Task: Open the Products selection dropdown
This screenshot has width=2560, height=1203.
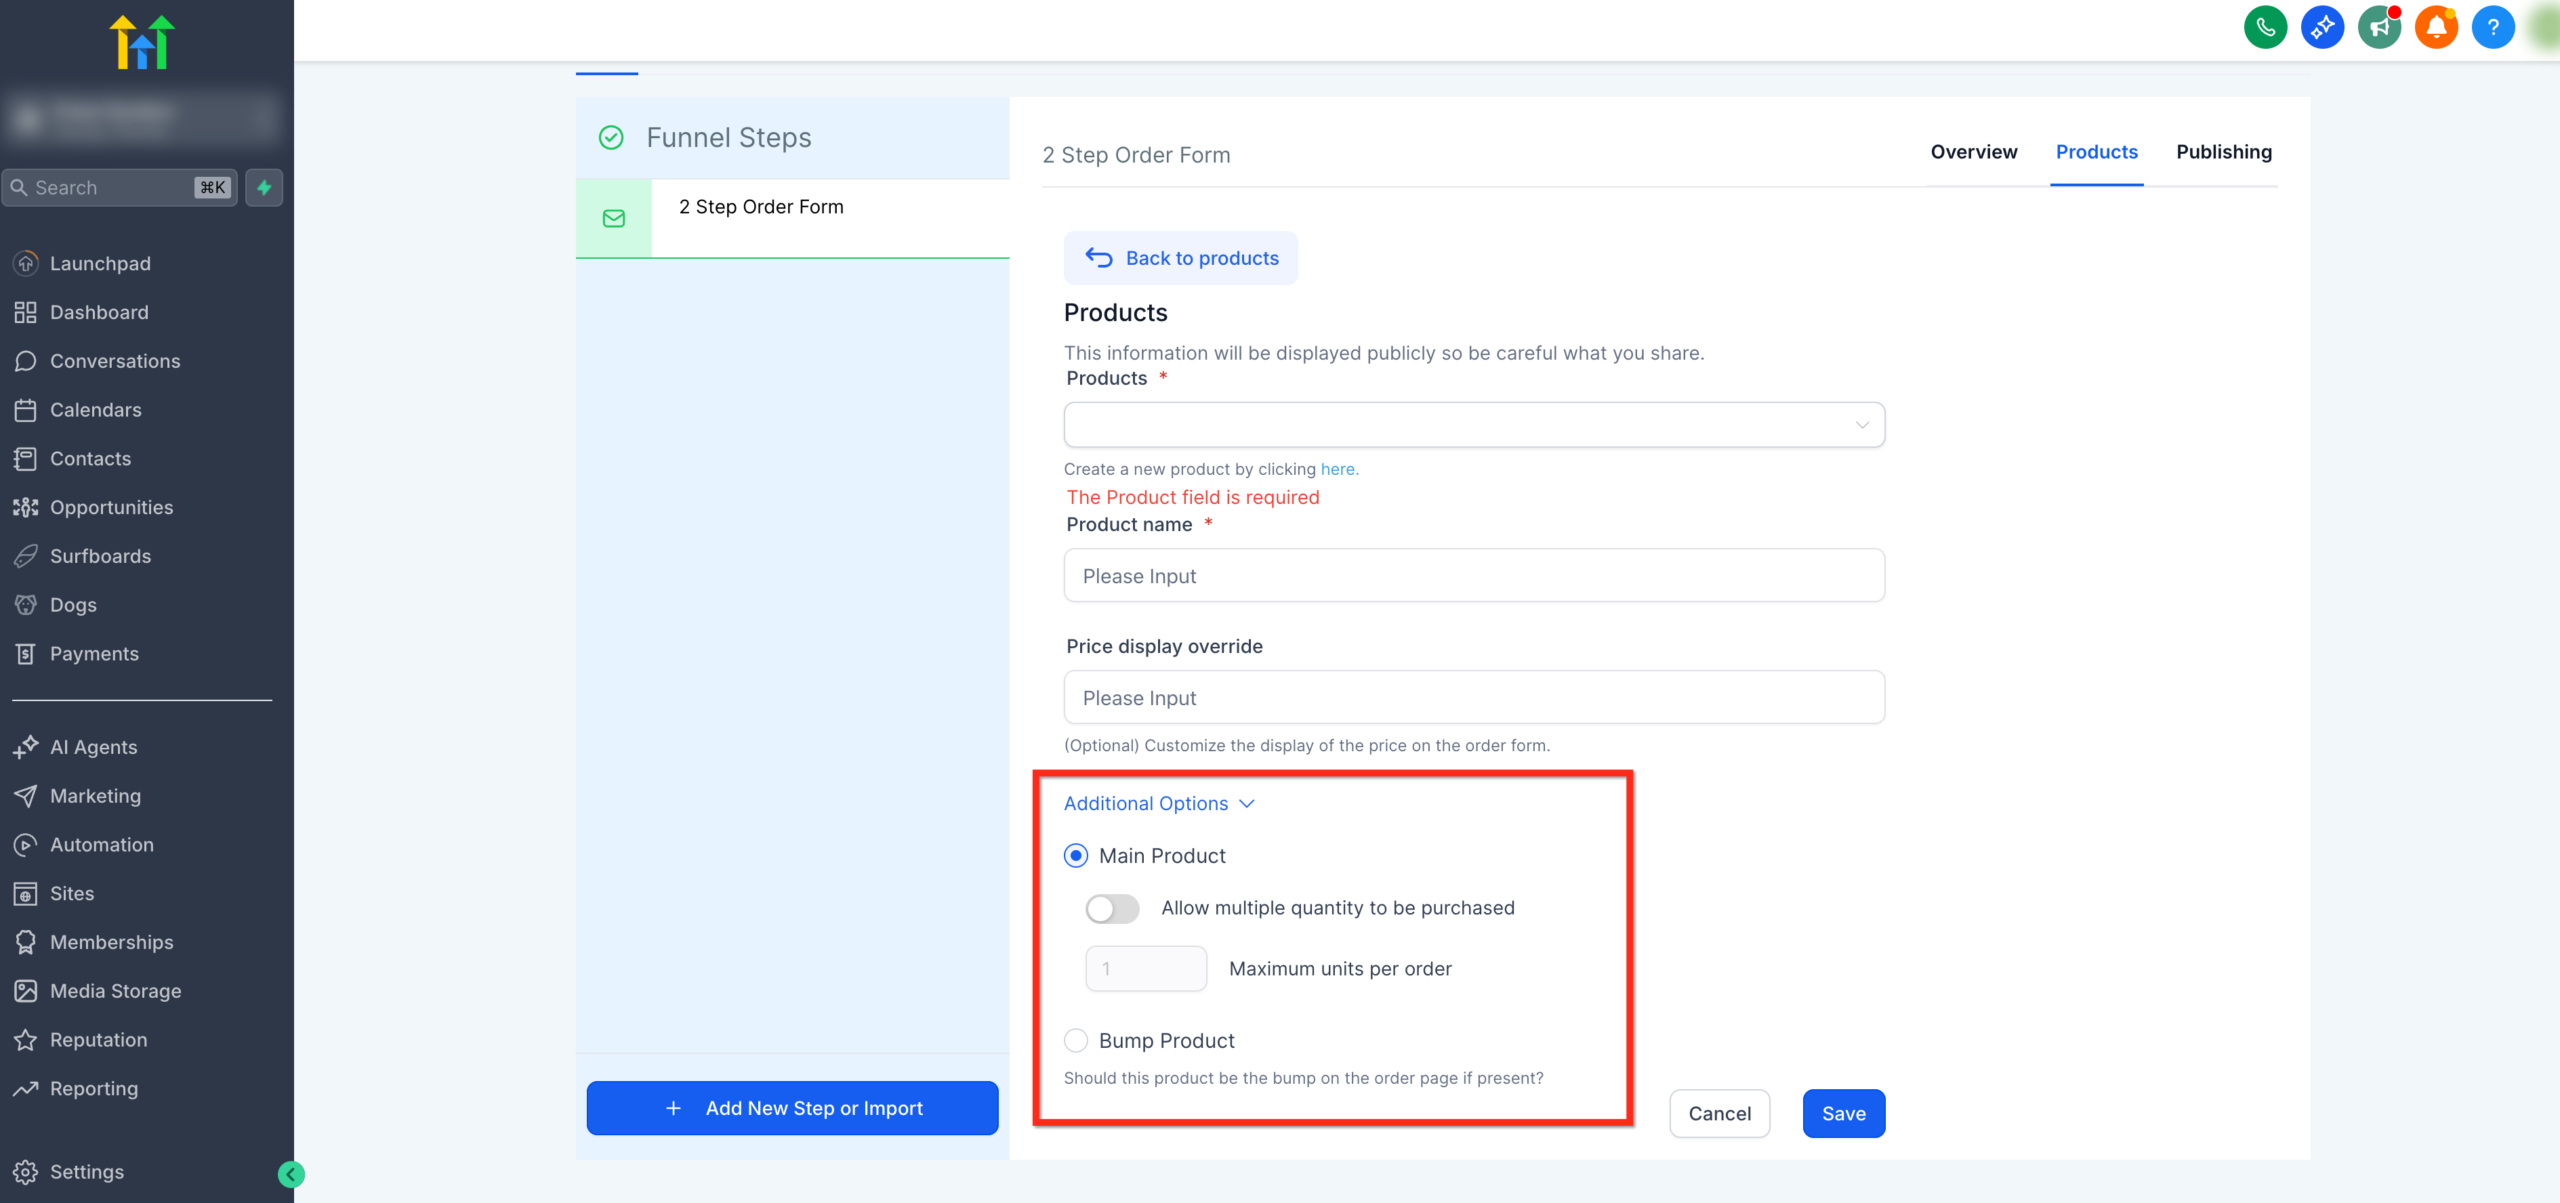Action: pos(1472,424)
